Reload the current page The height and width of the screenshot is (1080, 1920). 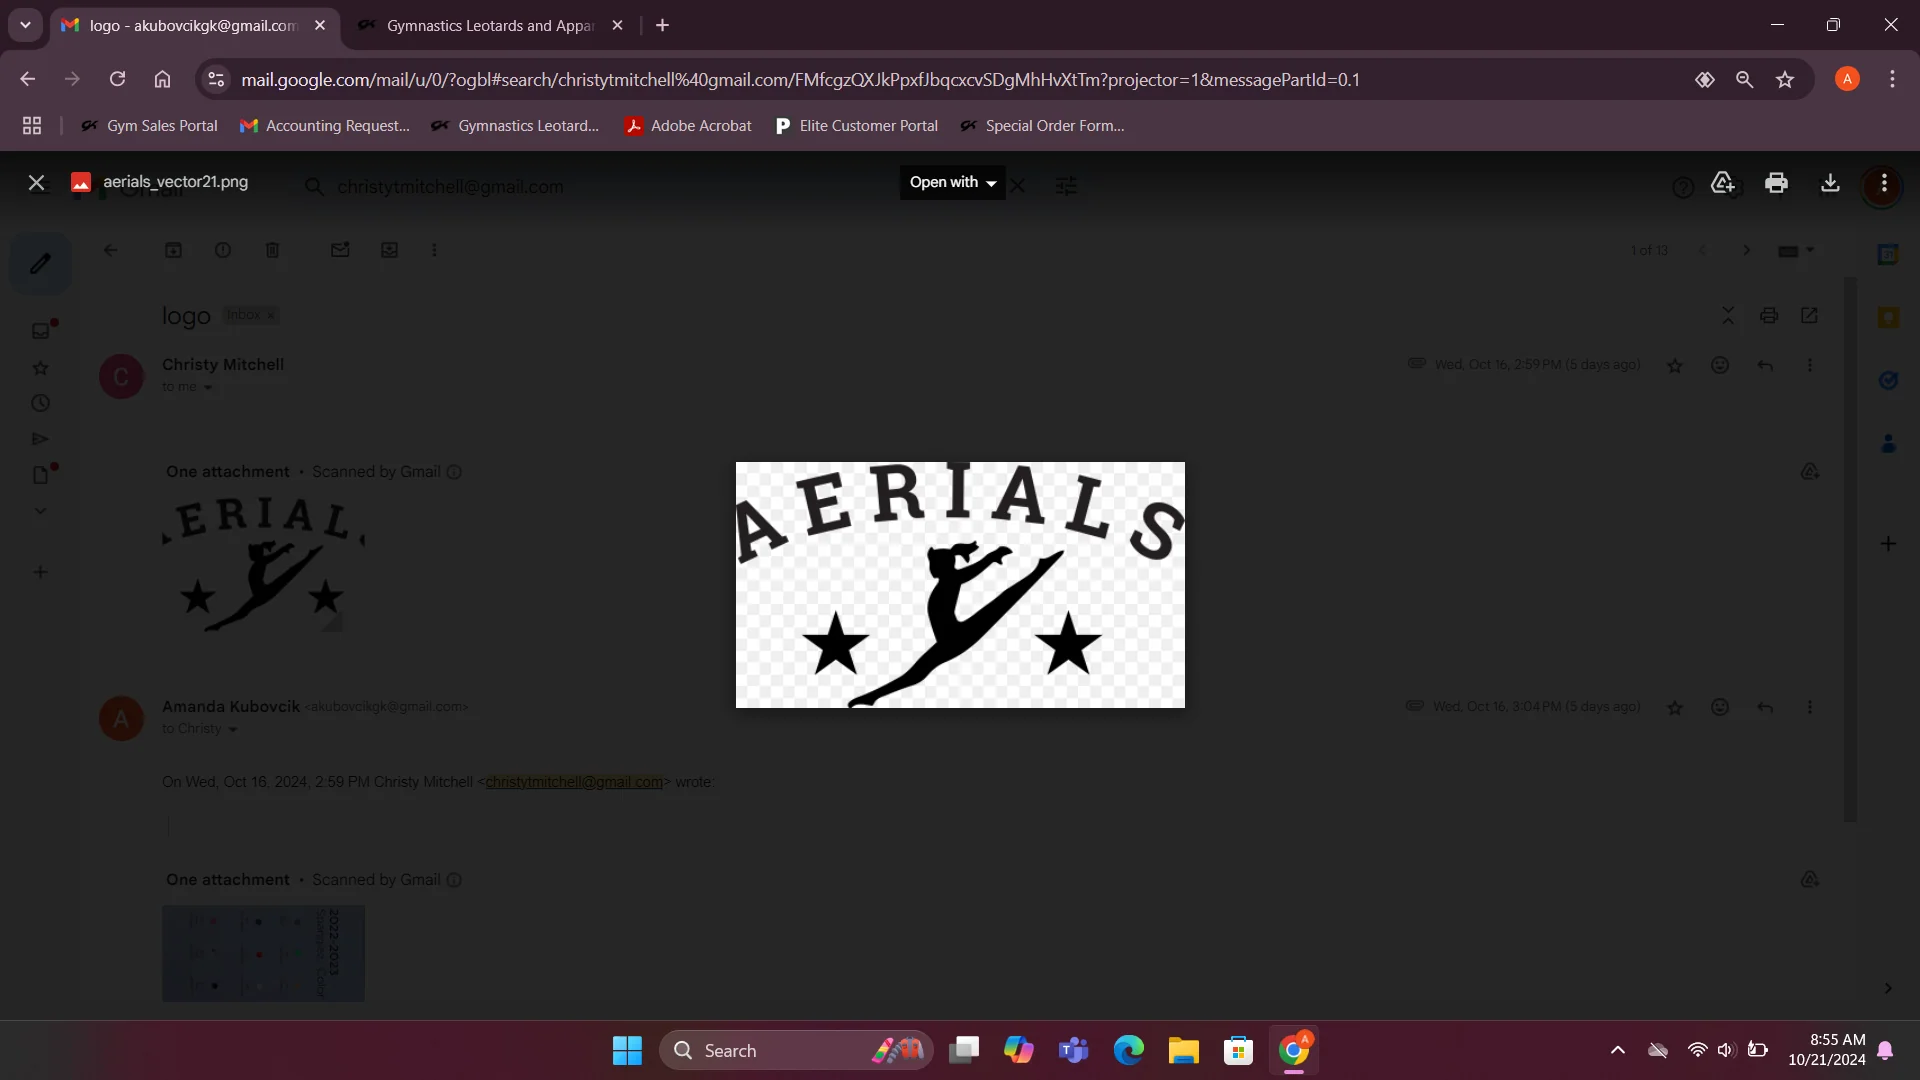[117, 79]
